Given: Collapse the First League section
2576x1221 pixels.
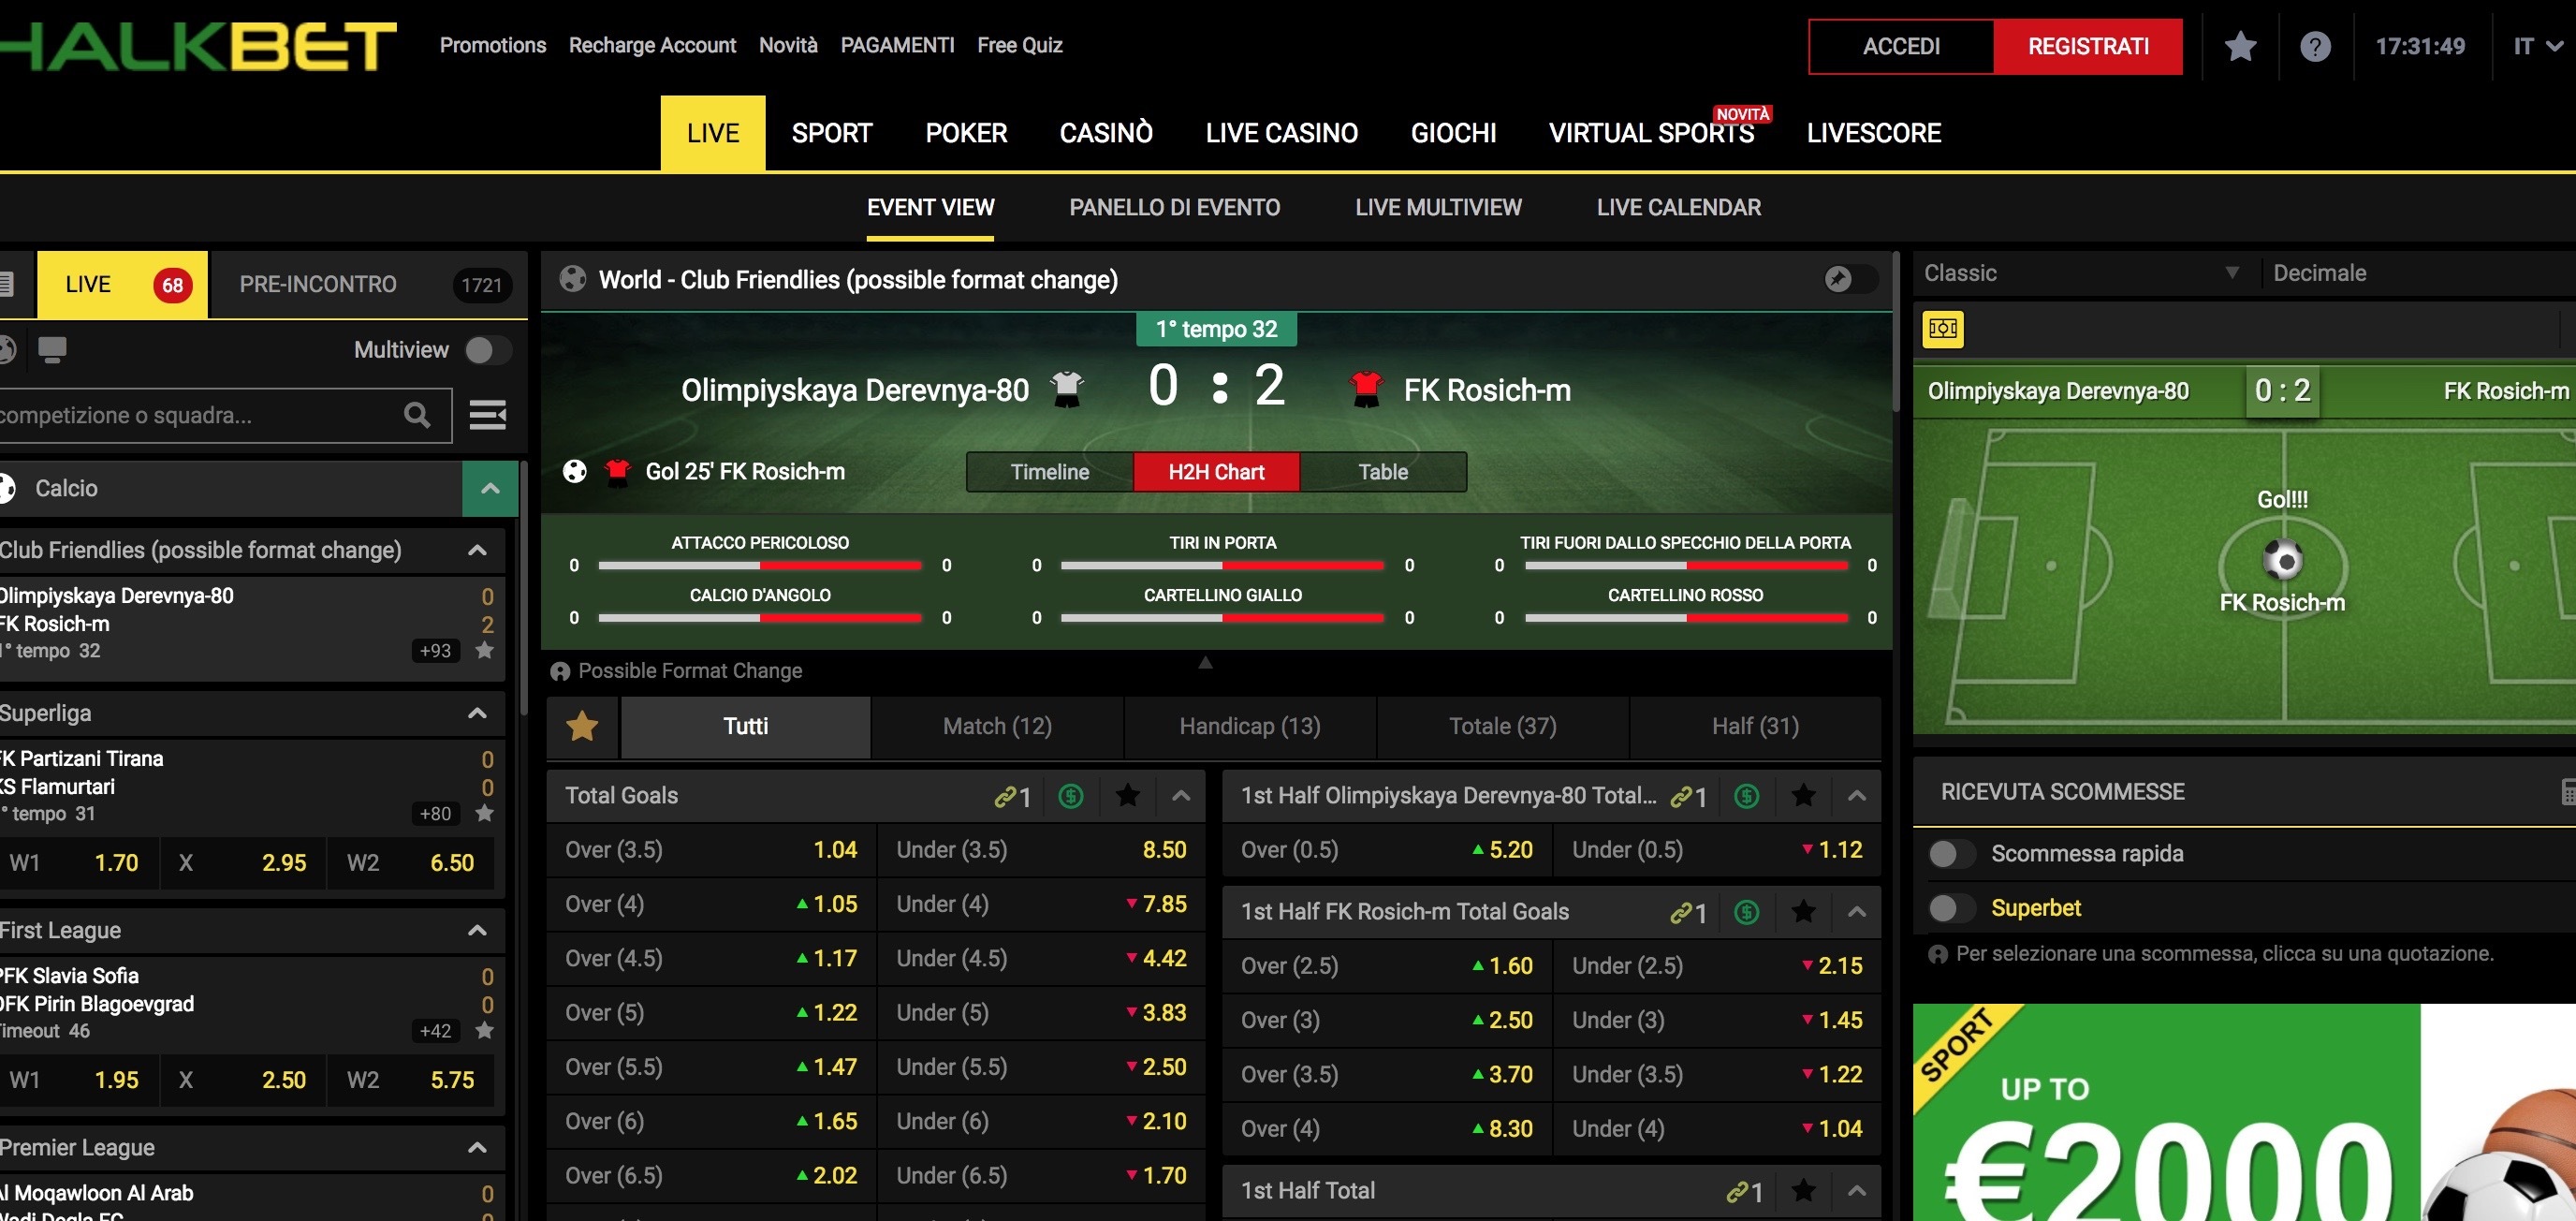Looking at the screenshot, I should tap(478, 930).
